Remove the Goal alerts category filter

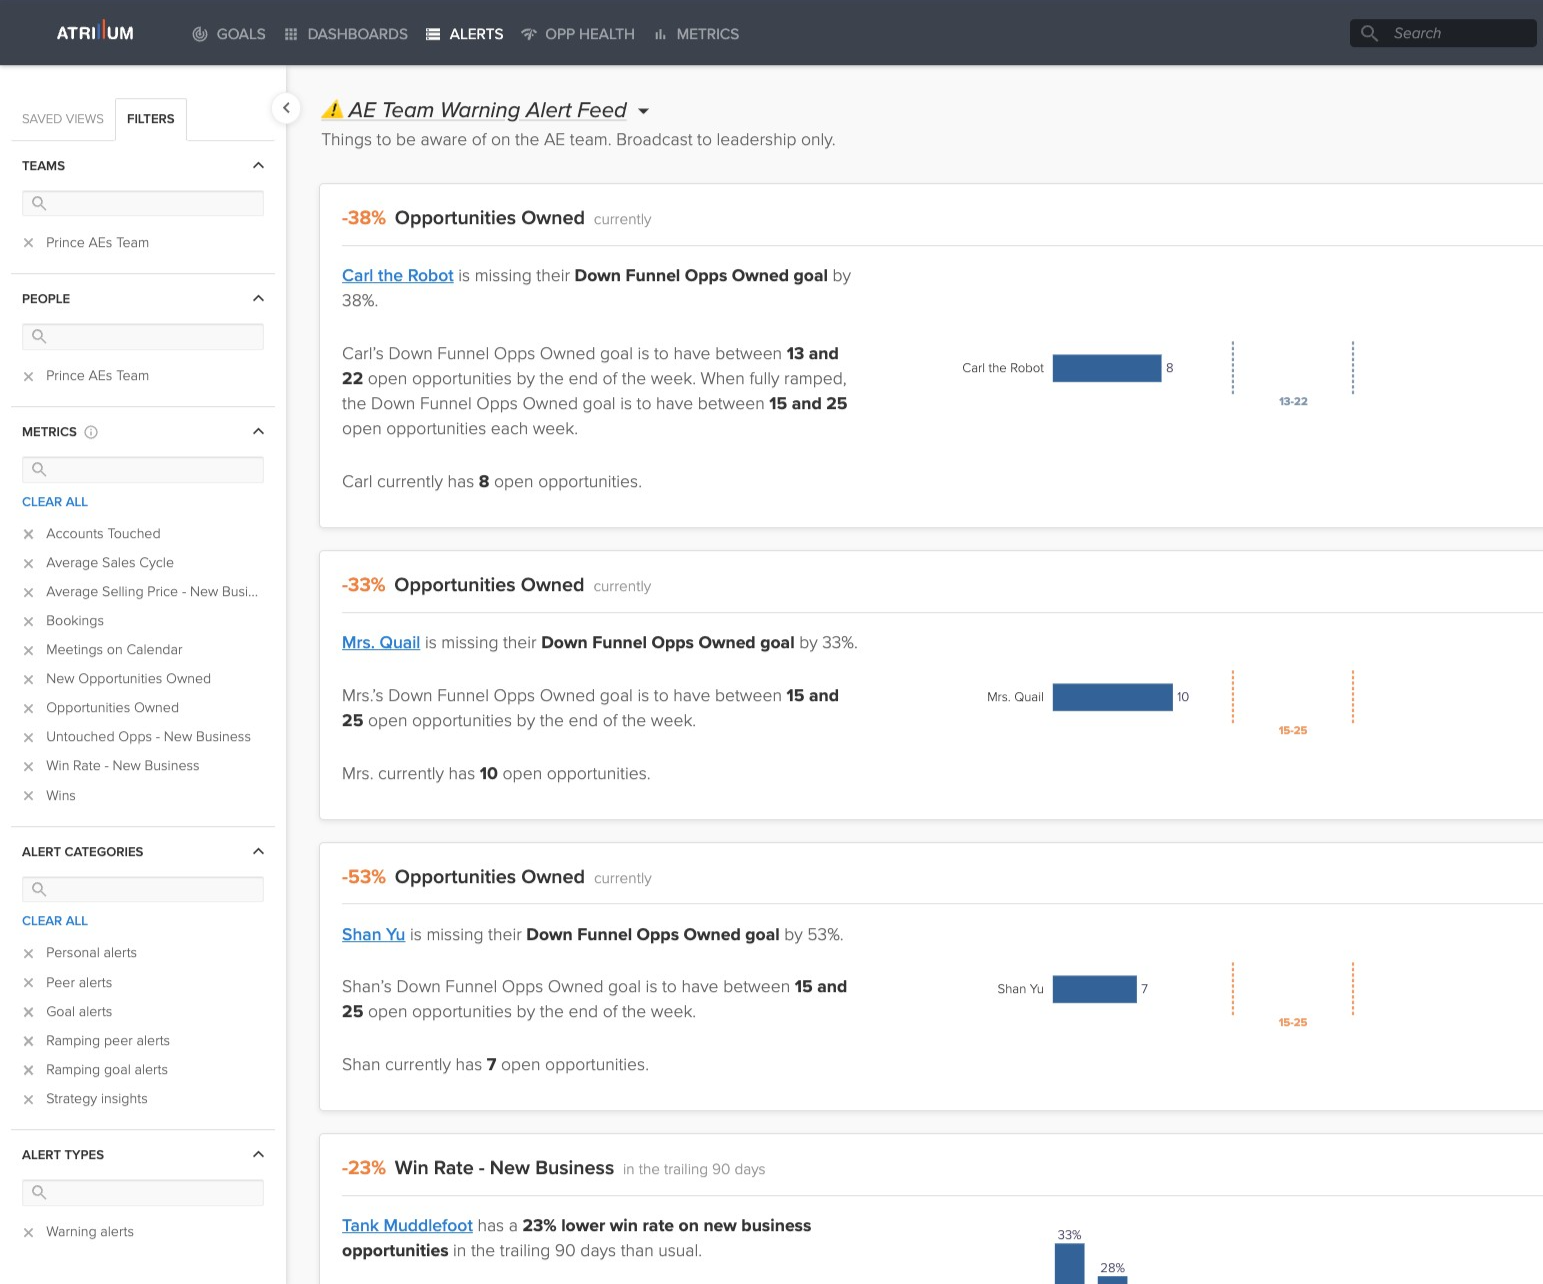[28, 1012]
